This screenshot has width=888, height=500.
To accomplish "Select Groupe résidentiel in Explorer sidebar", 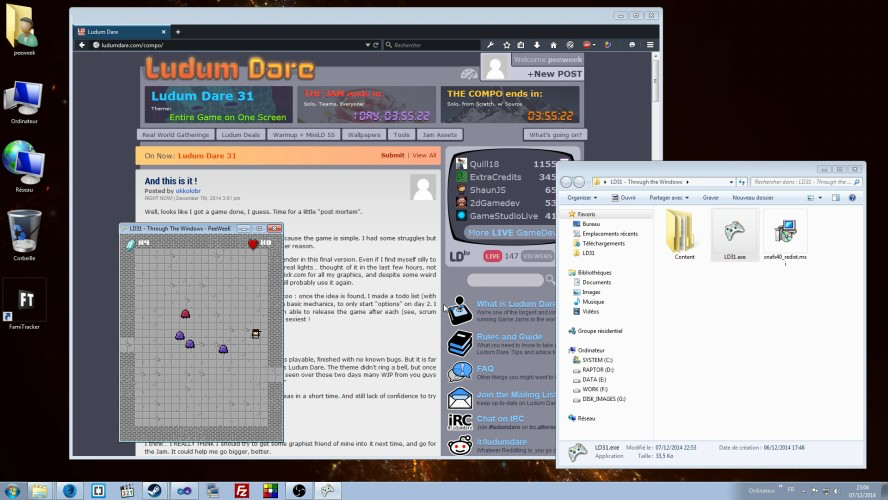I will tap(600, 331).
